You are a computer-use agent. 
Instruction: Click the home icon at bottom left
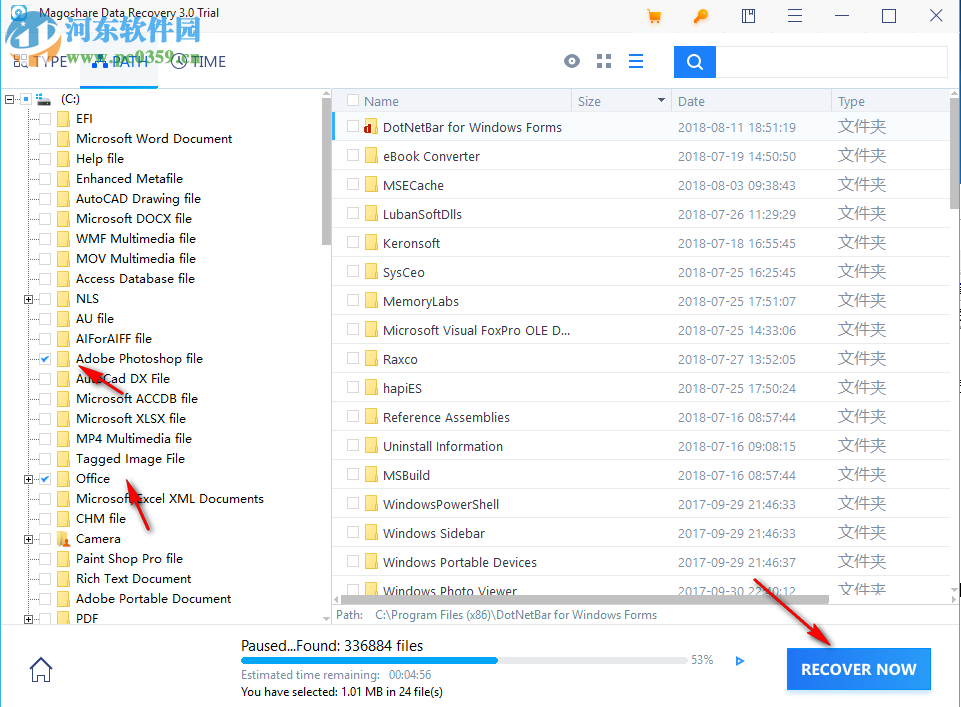(40, 669)
